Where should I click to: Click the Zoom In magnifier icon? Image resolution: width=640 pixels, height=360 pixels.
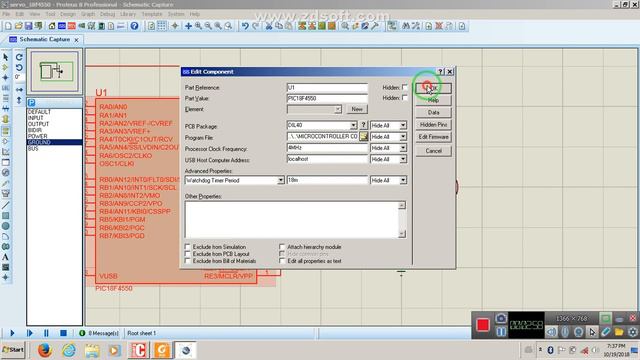pos(198,26)
